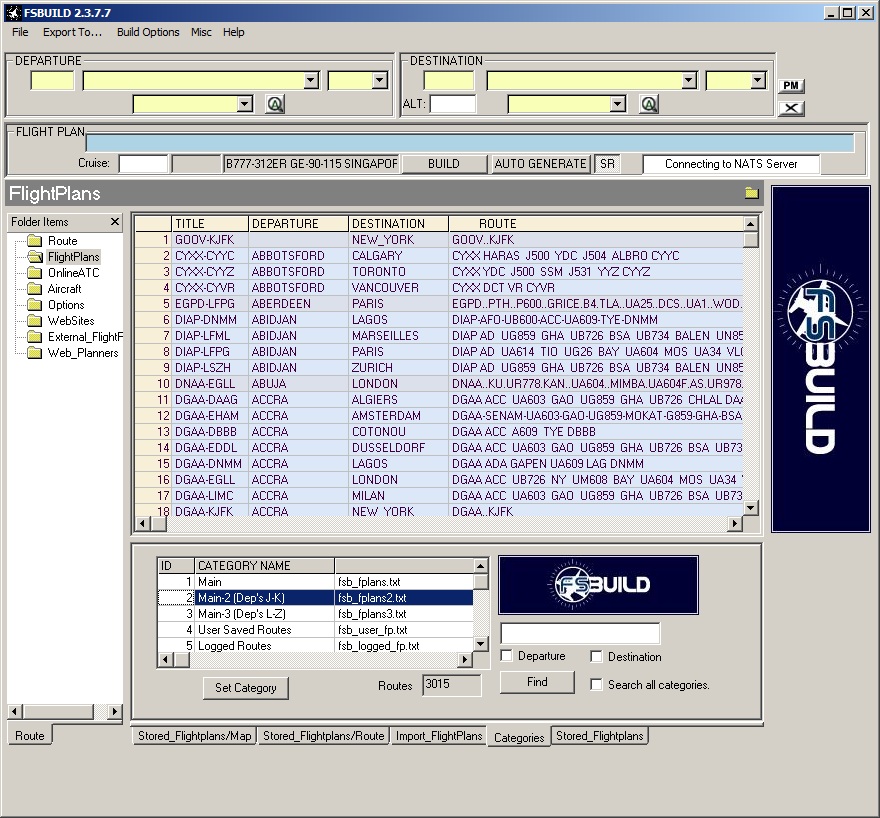The width and height of the screenshot is (880, 818).
Task: Select the DNAA-EGLL Abuja to London row
Action: point(439,384)
